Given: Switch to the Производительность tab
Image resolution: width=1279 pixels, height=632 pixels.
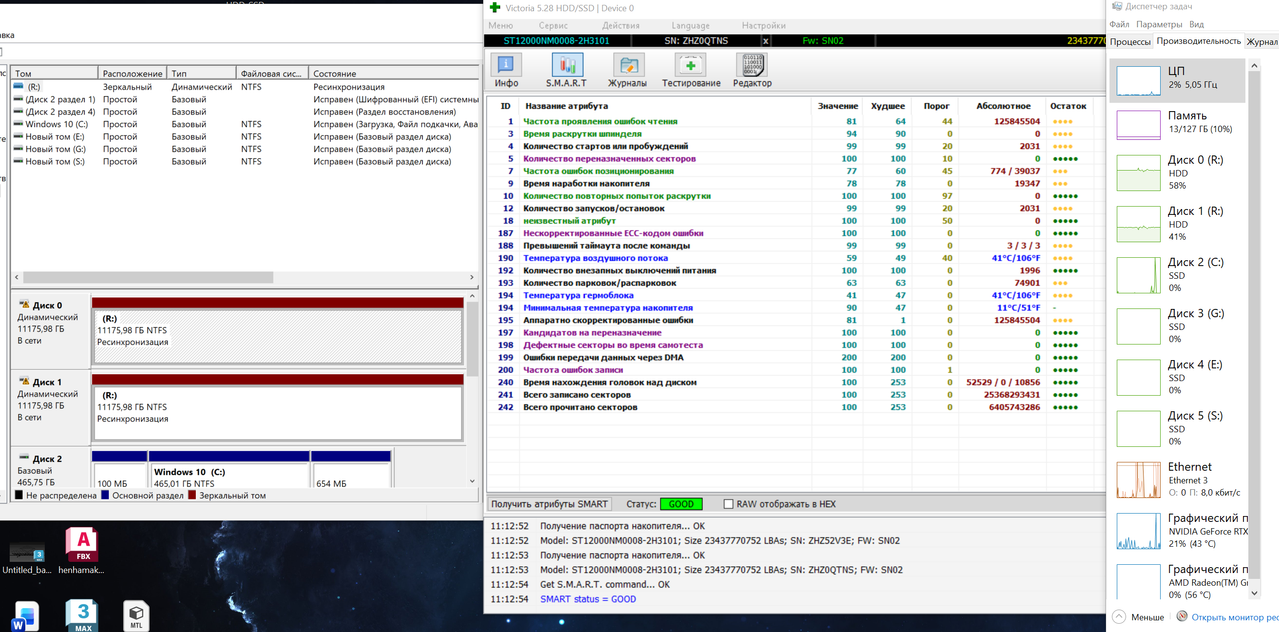Looking at the screenshot, I should [1199, 41].
